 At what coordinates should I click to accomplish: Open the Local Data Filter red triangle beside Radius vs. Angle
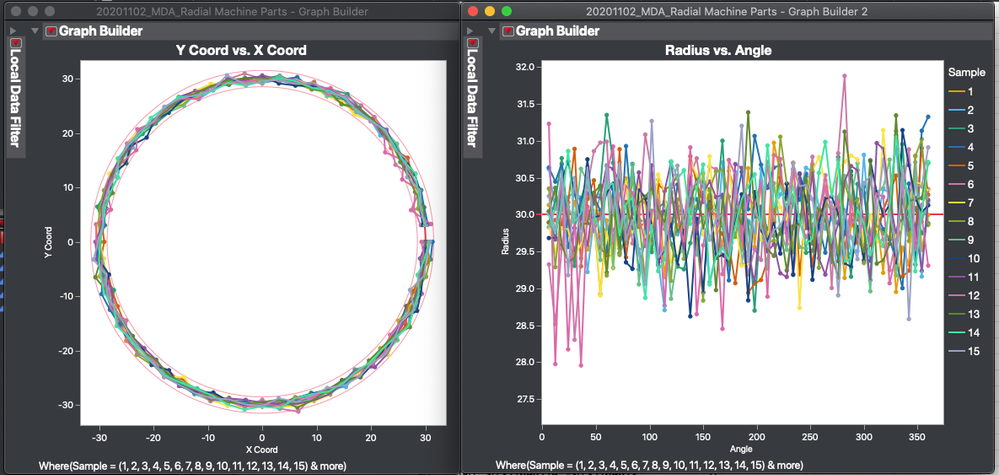point(472,43)
